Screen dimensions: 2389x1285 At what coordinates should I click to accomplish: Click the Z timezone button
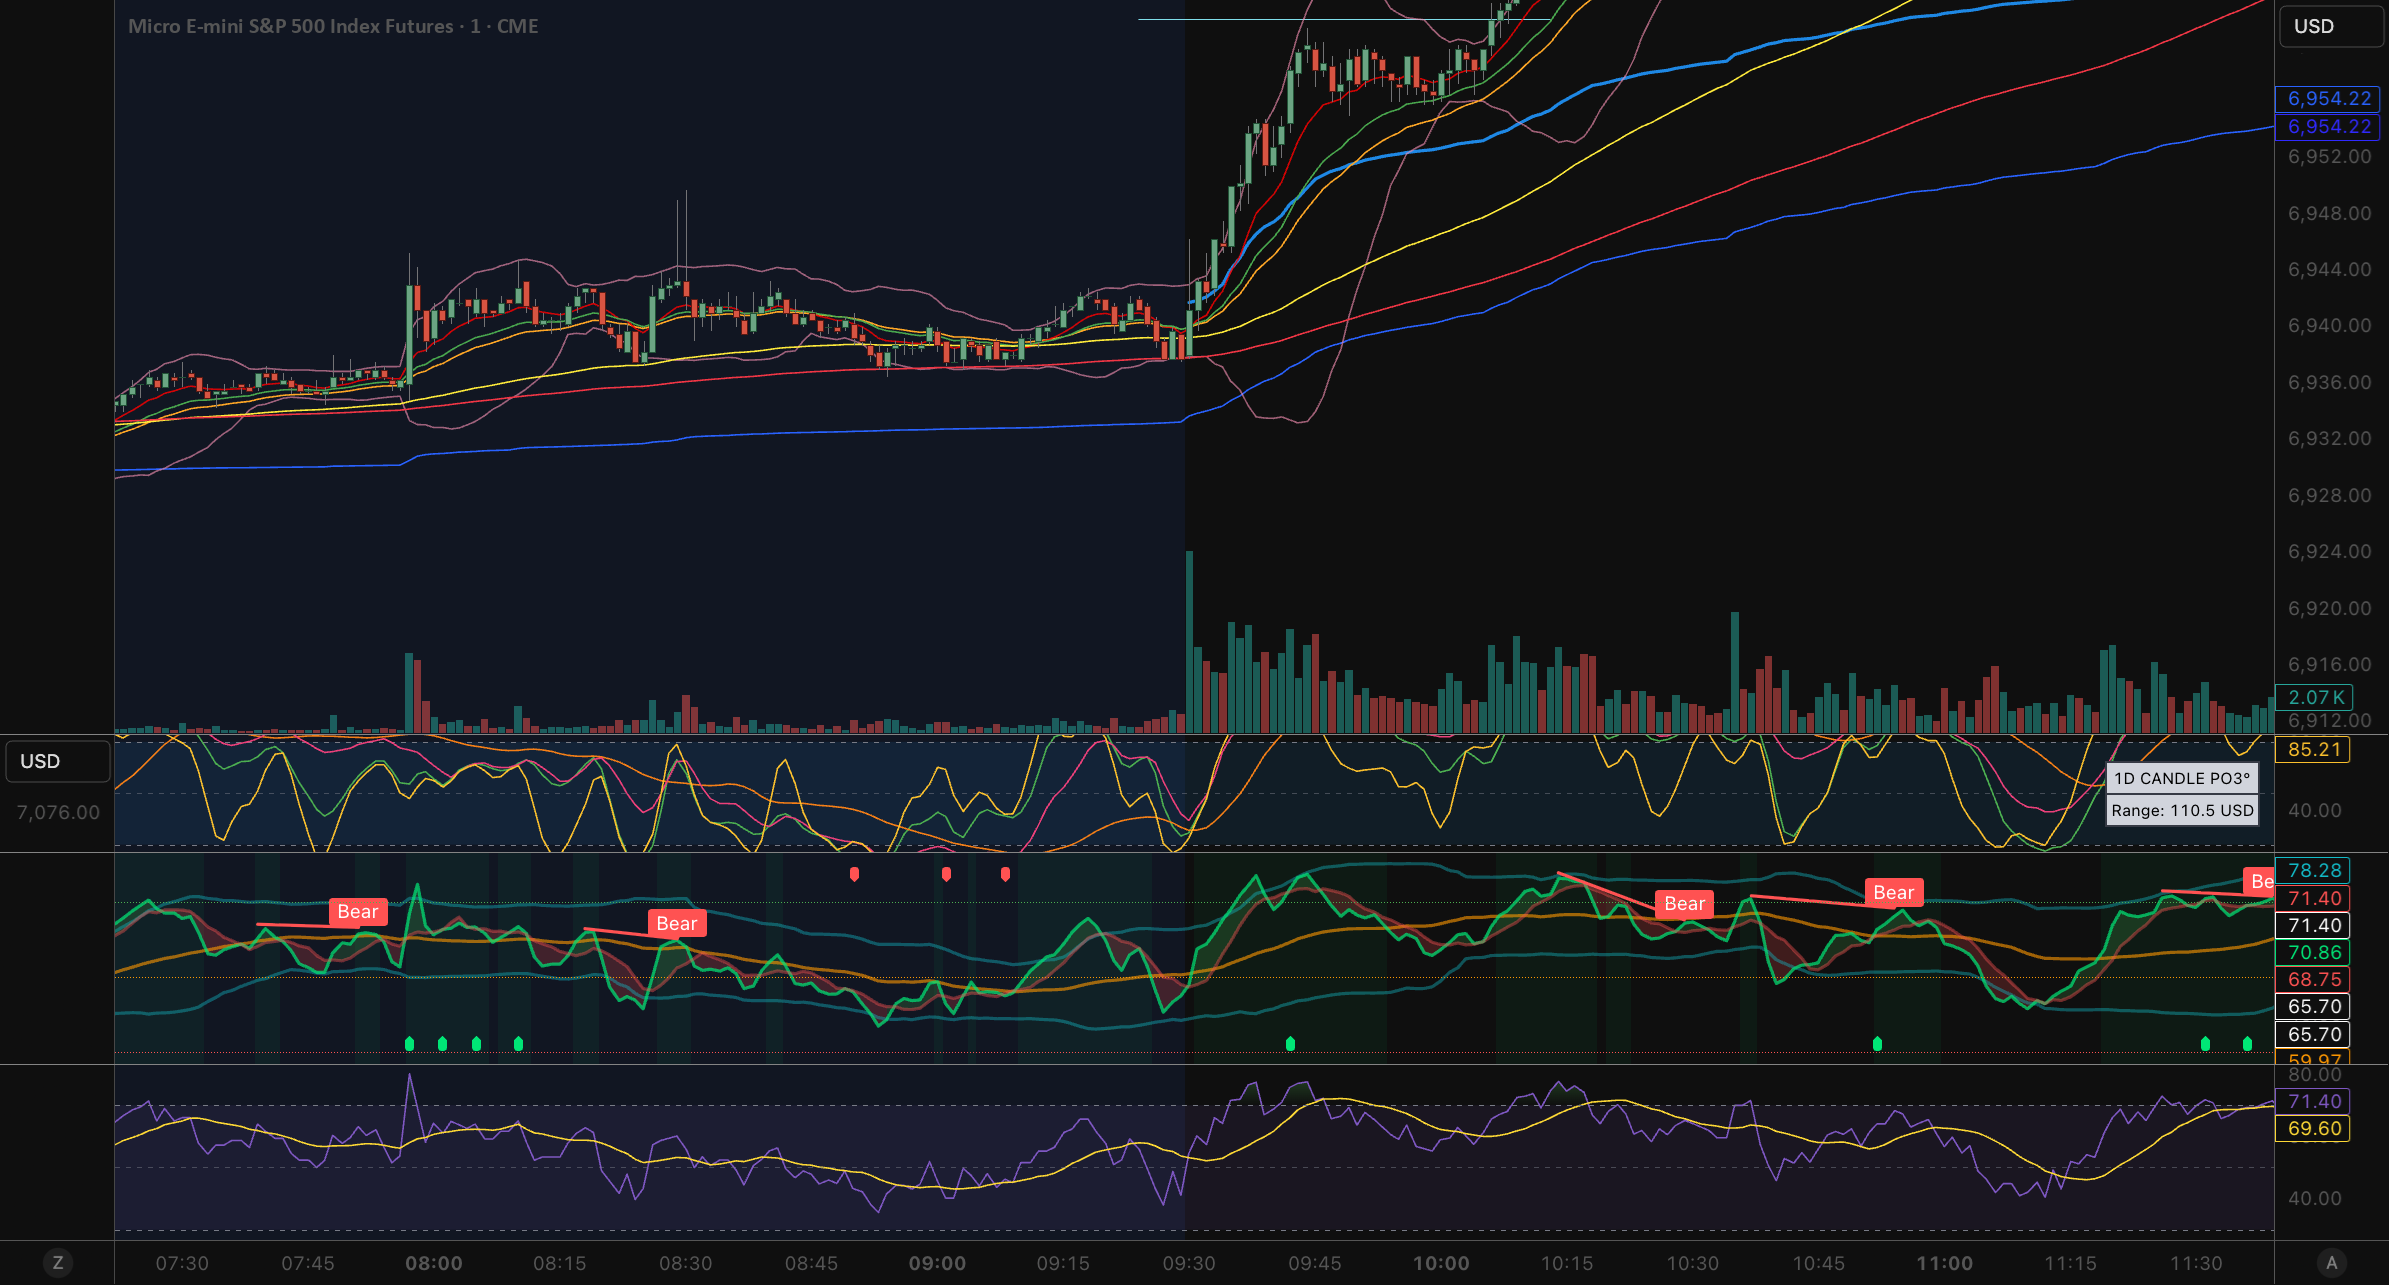(58, 1263)
